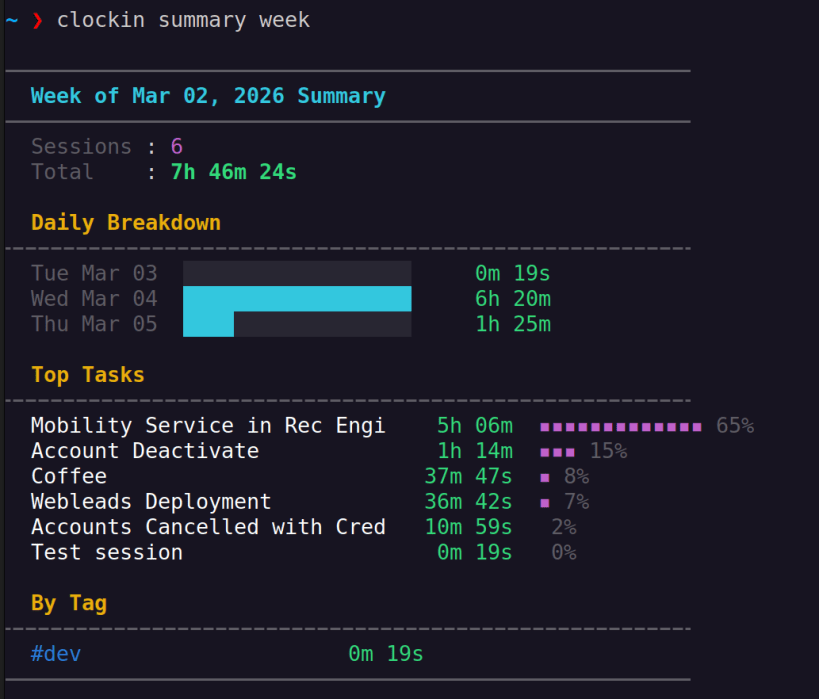Click the '1h 14m' task duration
Viewport: 819px width, 699px height.
click(475, 451)
